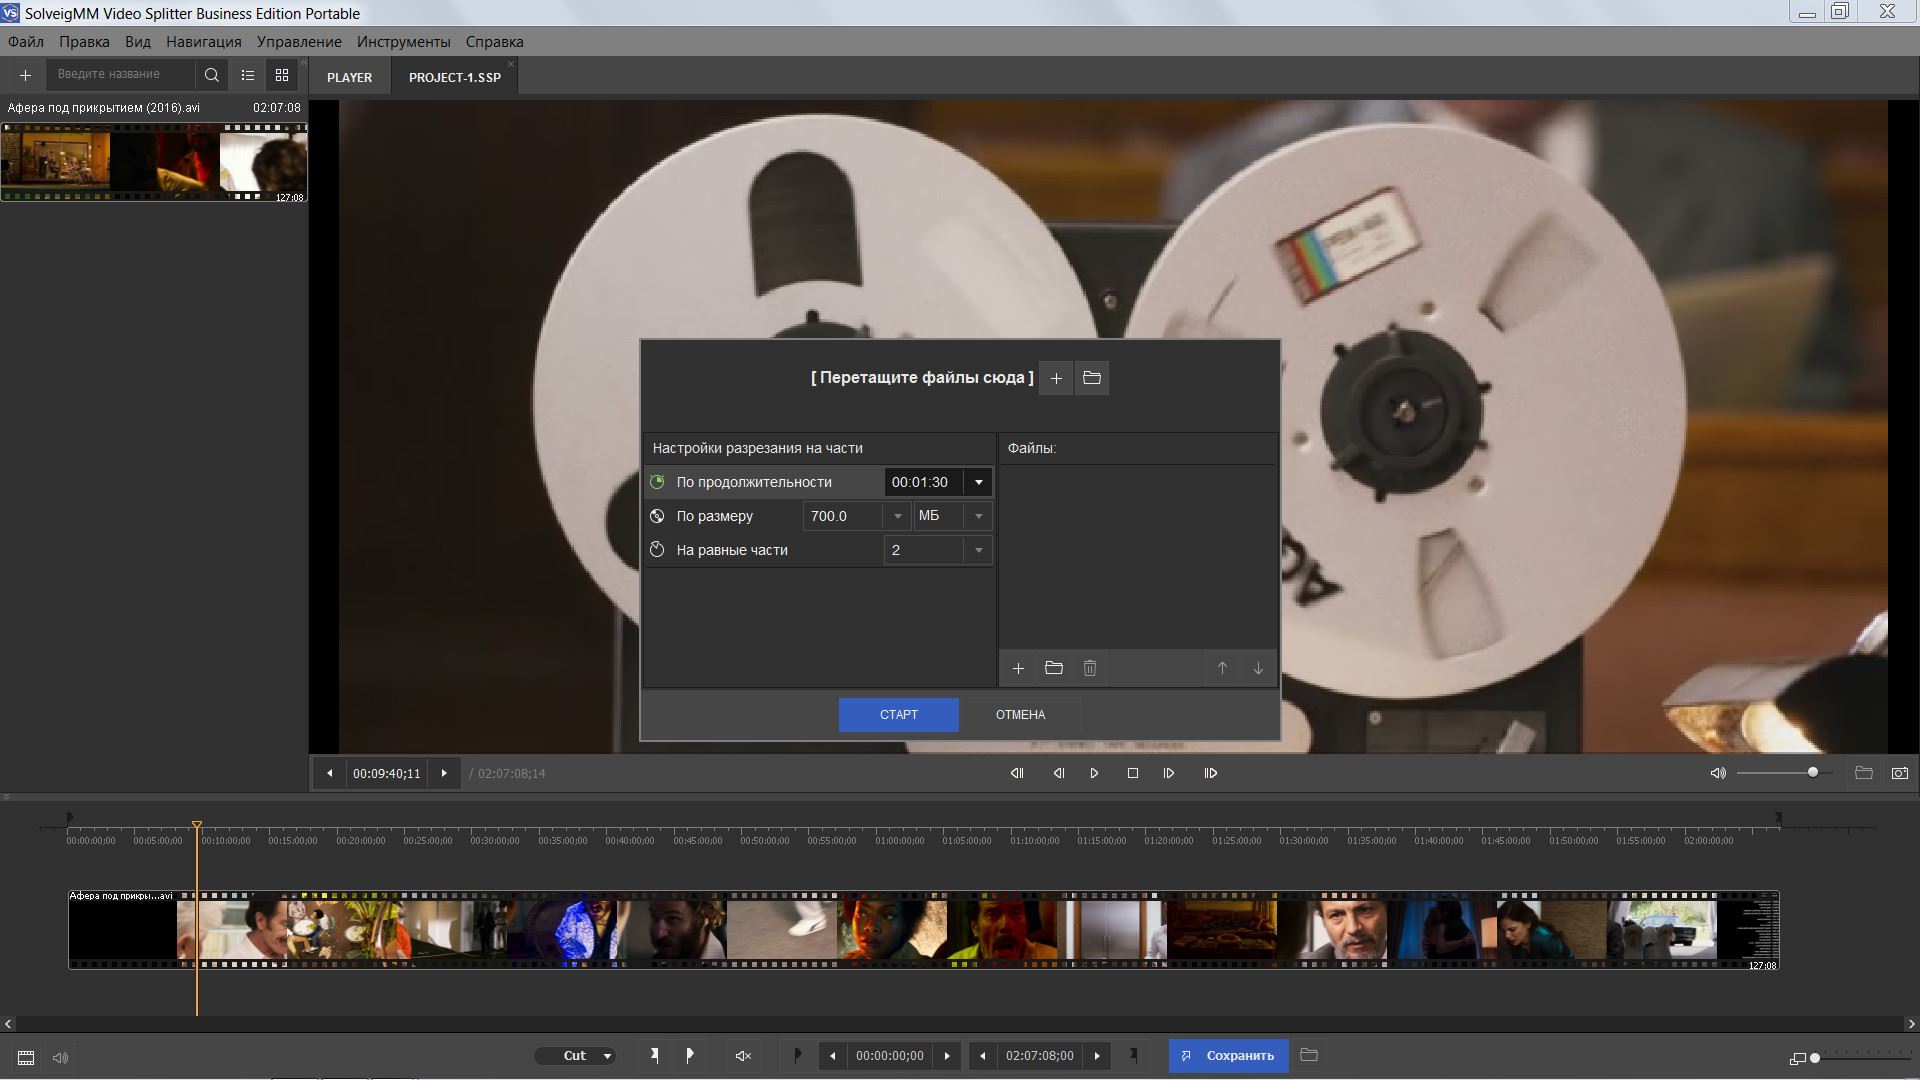Viewport: 1920px width, 1080px height.
Task: Open the Правка menu
Action: [84, 42]
